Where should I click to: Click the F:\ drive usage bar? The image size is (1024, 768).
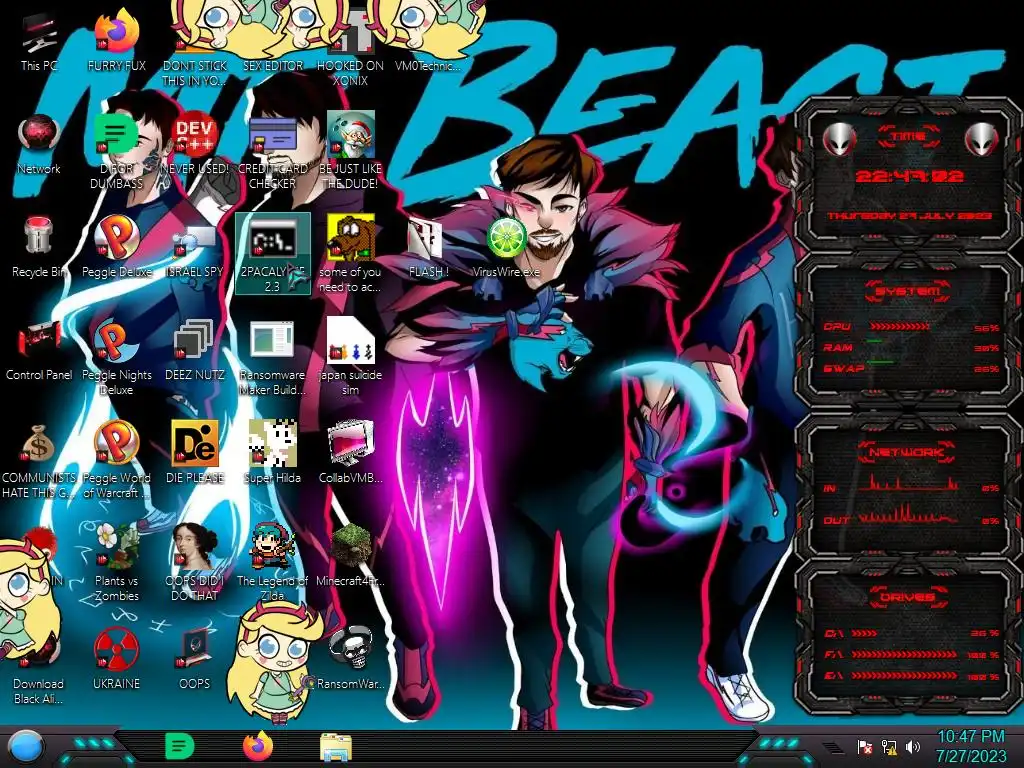click(905, 654)
